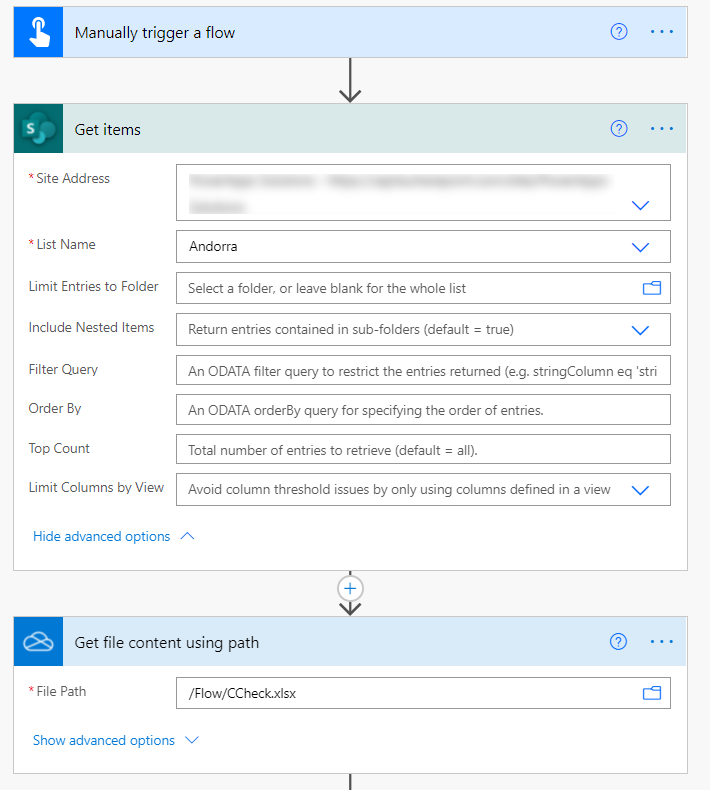
Task: Click the Top Count input field
Action: click(423, 449)
